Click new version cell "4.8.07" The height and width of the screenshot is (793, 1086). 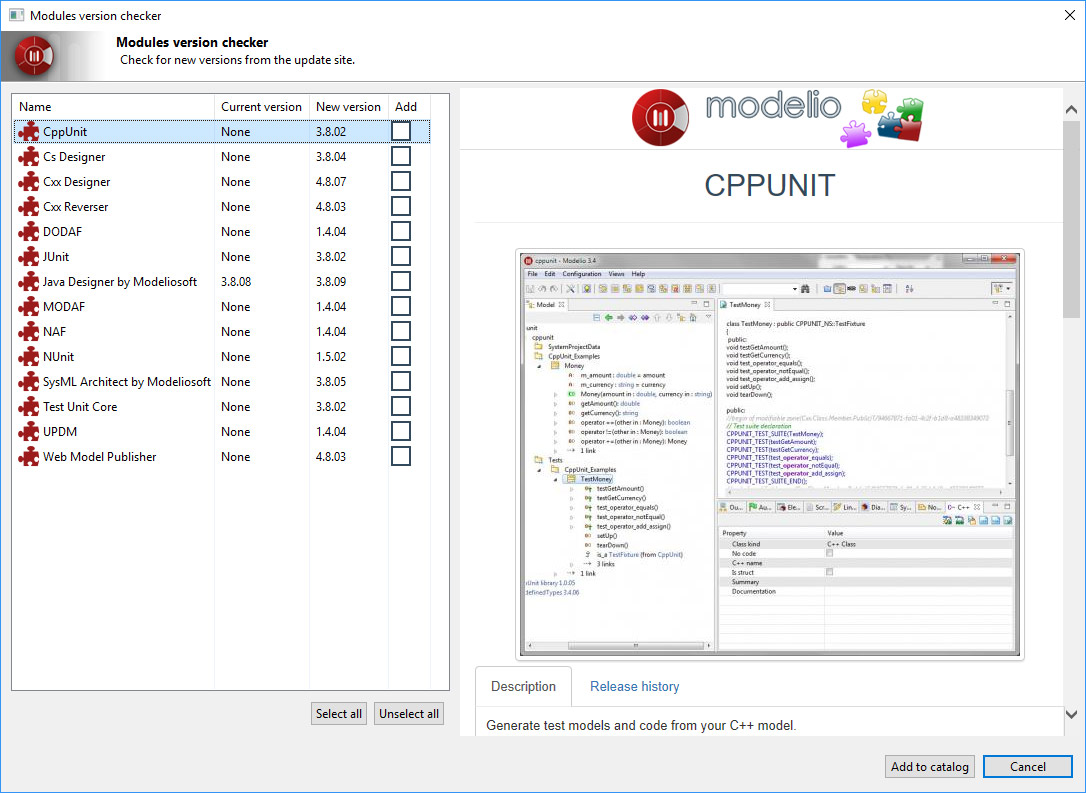[x=331, y=182]
